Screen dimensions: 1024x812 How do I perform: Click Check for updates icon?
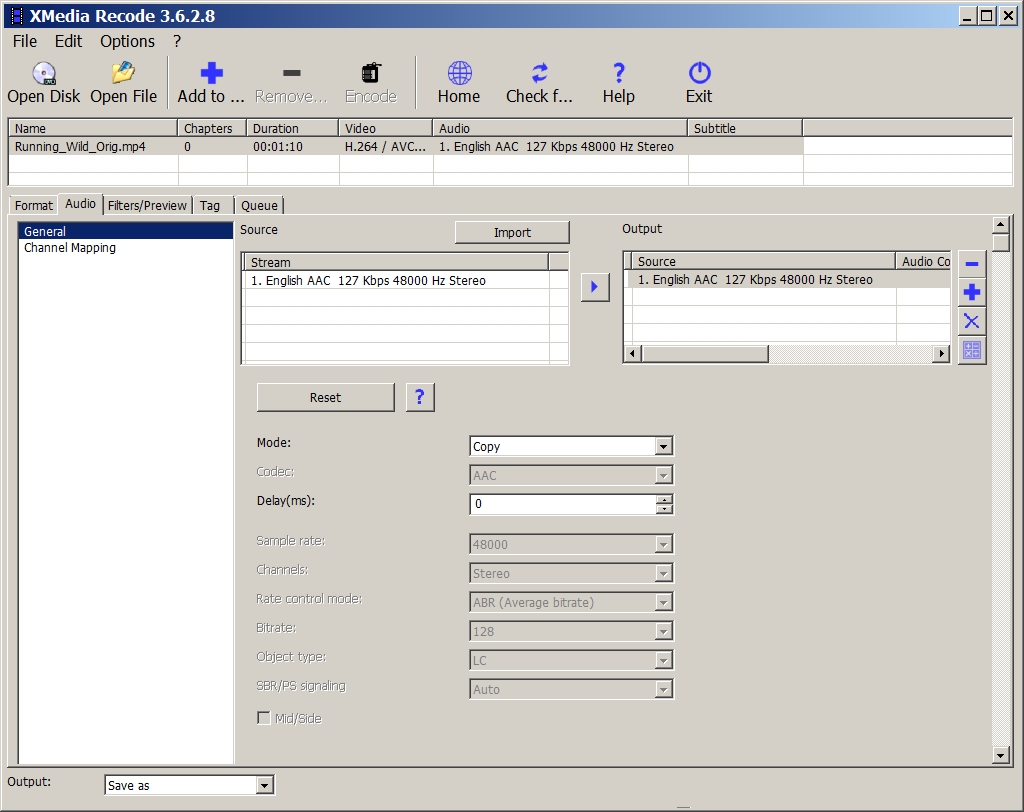coord(539,73)
